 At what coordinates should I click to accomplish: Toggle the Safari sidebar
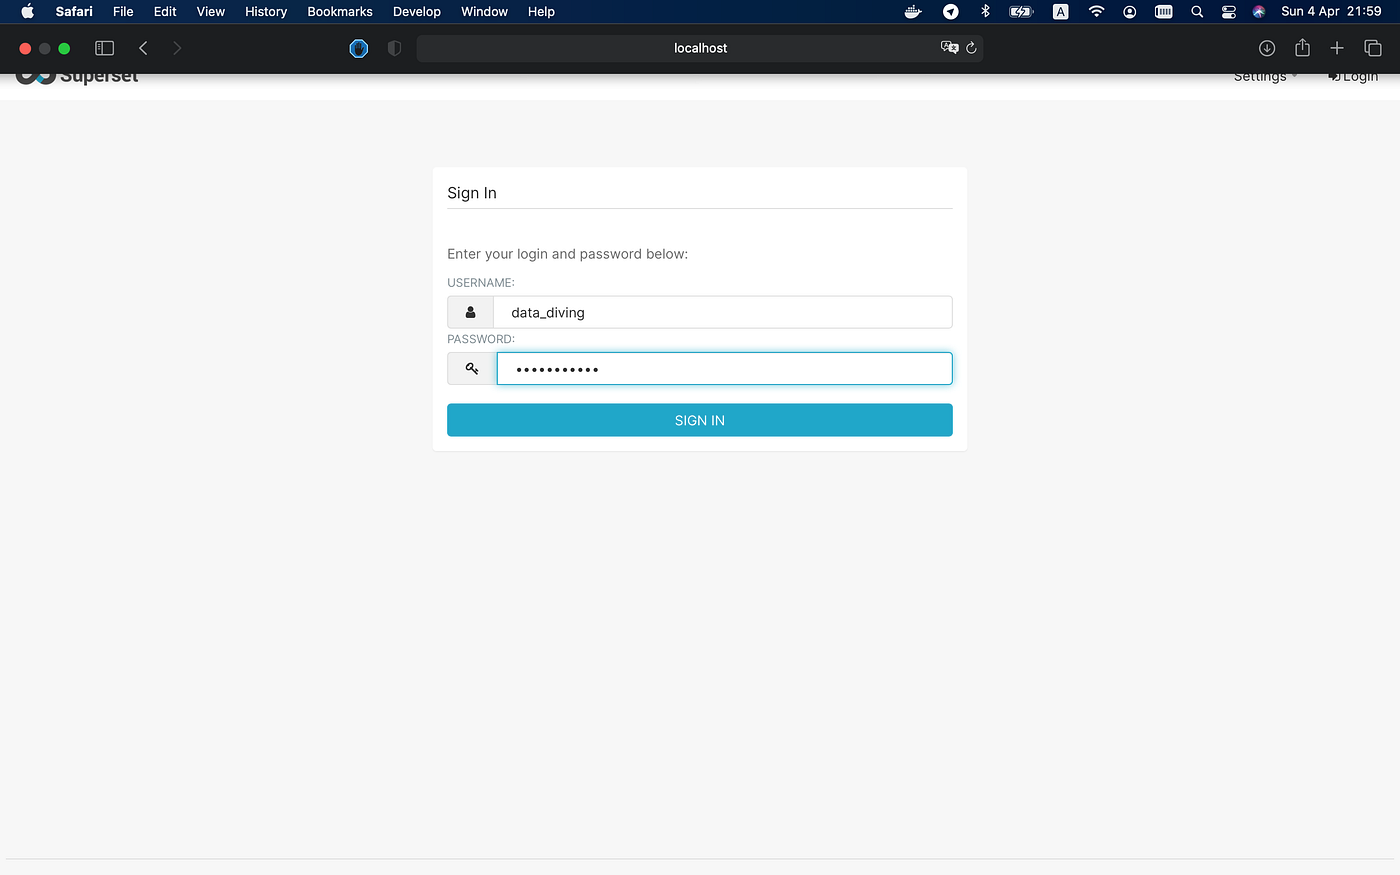[x=103, y=47]
